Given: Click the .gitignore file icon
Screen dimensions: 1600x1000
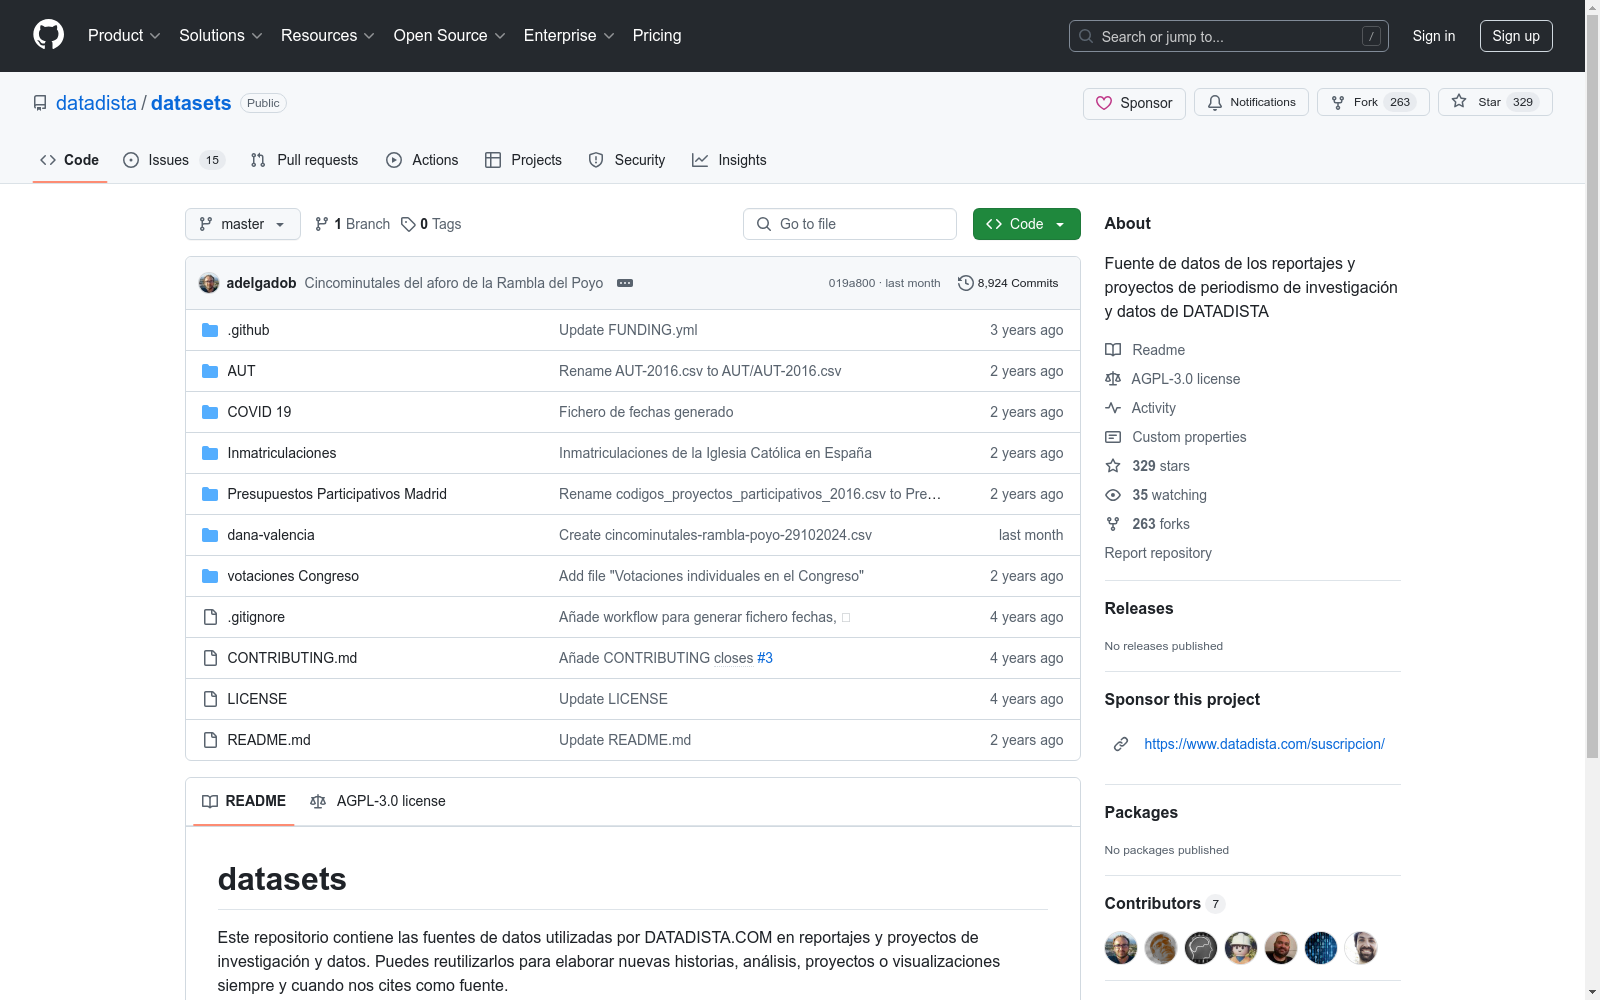Looking at the screenshot, I should pos(210,617).
